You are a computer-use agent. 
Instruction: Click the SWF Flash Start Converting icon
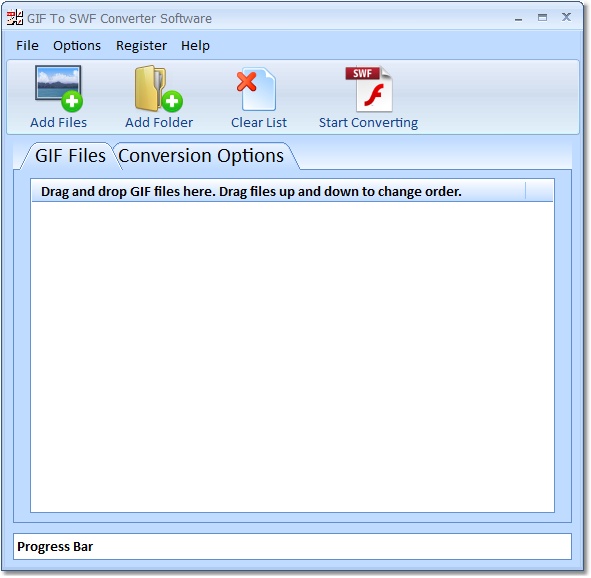[x=369, y=89]
